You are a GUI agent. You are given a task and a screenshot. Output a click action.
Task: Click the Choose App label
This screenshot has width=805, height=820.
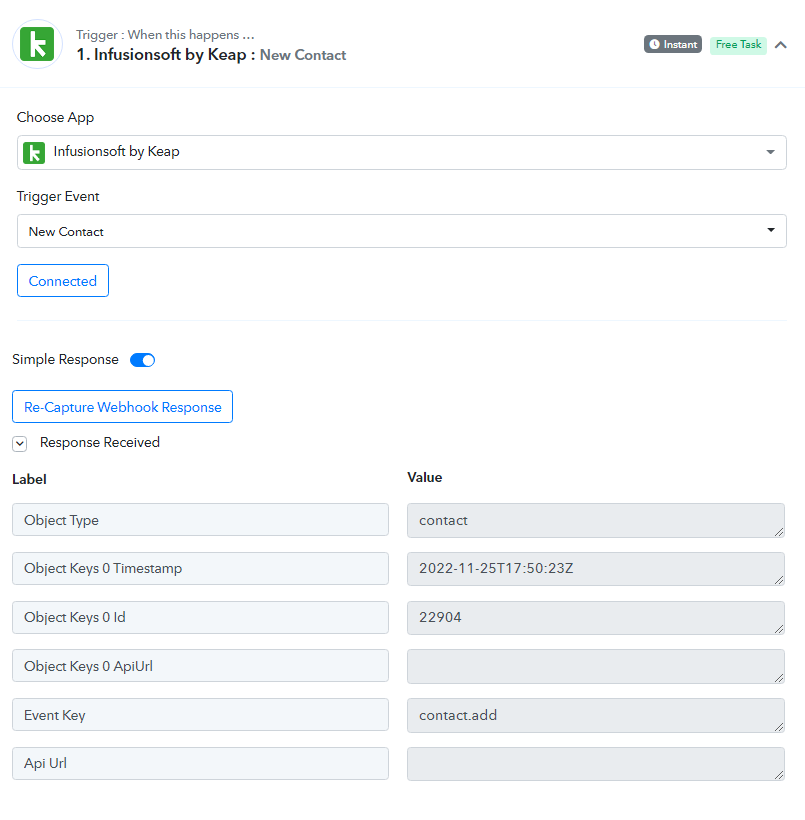pyautogui.click(x=55, y=117)
